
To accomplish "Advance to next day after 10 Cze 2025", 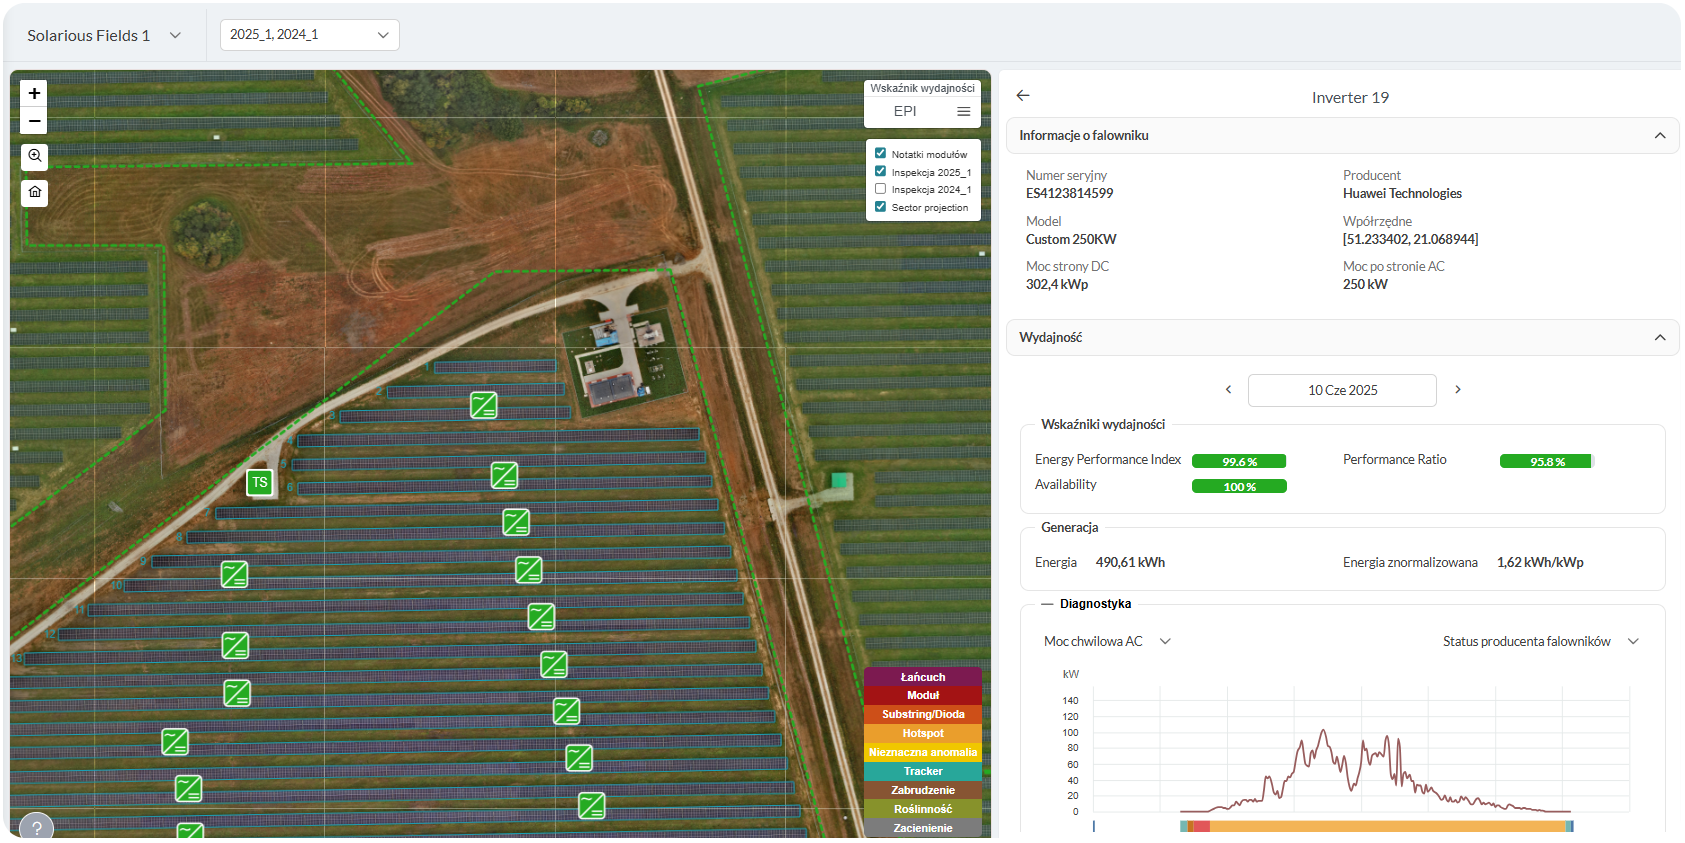I will pyautogui.click(x=1458, y=390).
